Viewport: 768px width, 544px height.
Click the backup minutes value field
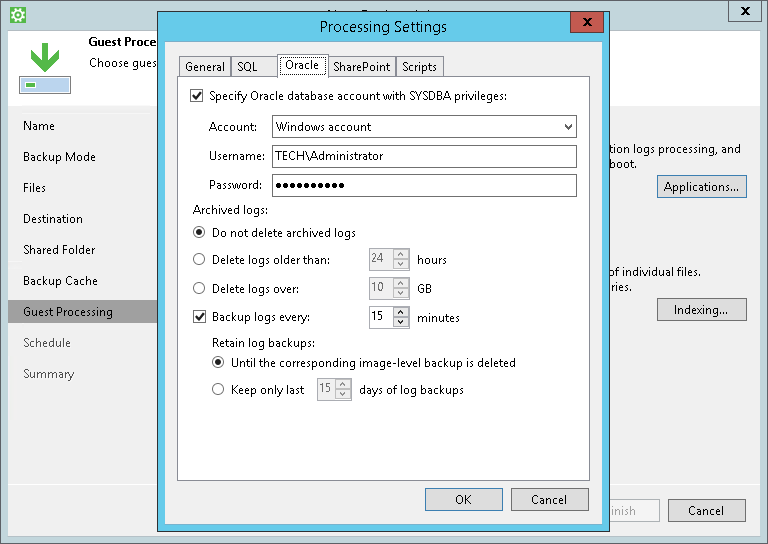tap(382, 317)
